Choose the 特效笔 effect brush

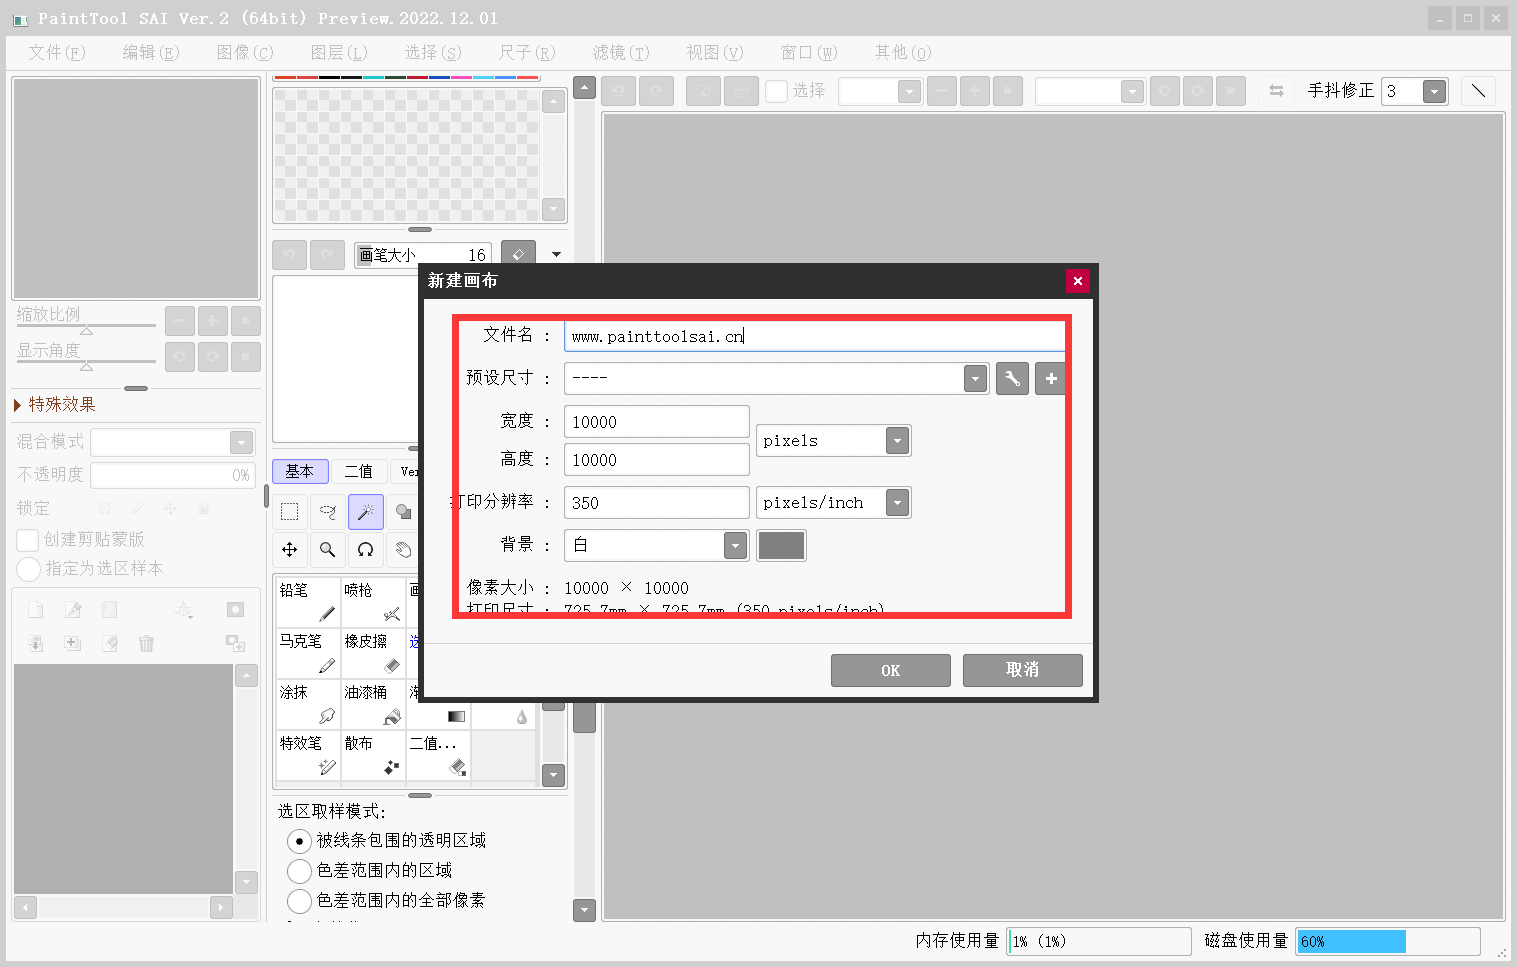[308, 755]
